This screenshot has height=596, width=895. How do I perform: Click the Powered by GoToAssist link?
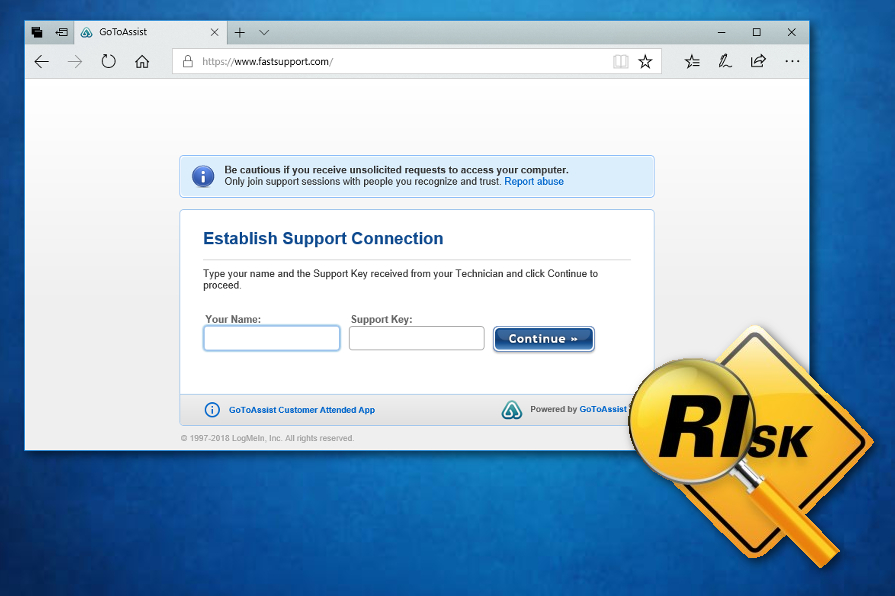point(603,409)
